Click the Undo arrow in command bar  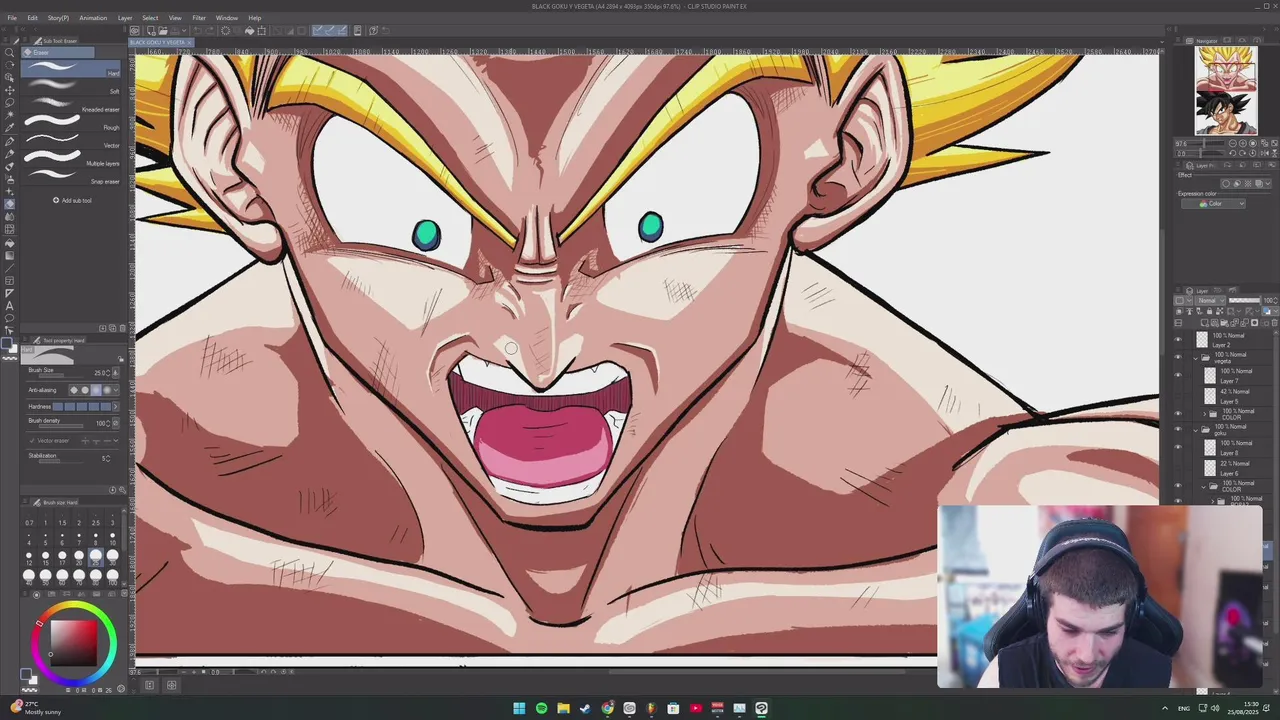tap(197, 30)
